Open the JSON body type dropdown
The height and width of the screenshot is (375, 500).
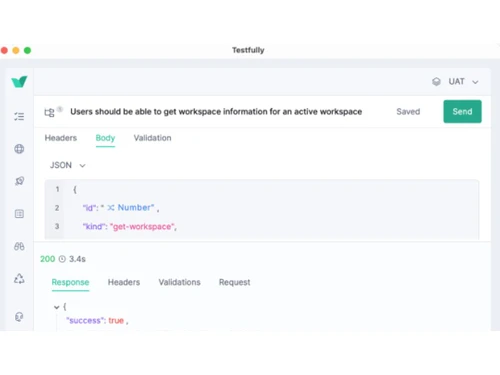68,165
